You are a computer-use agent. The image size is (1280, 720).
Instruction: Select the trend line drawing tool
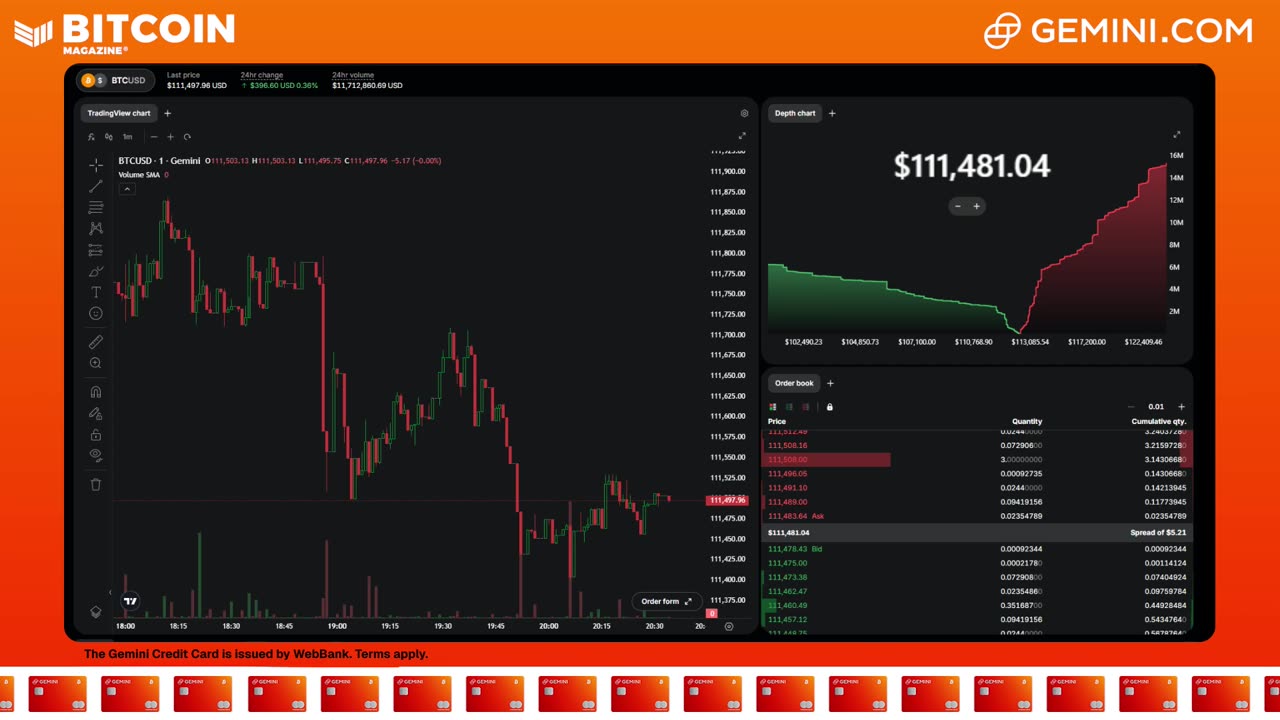click(x=96, y=186)
